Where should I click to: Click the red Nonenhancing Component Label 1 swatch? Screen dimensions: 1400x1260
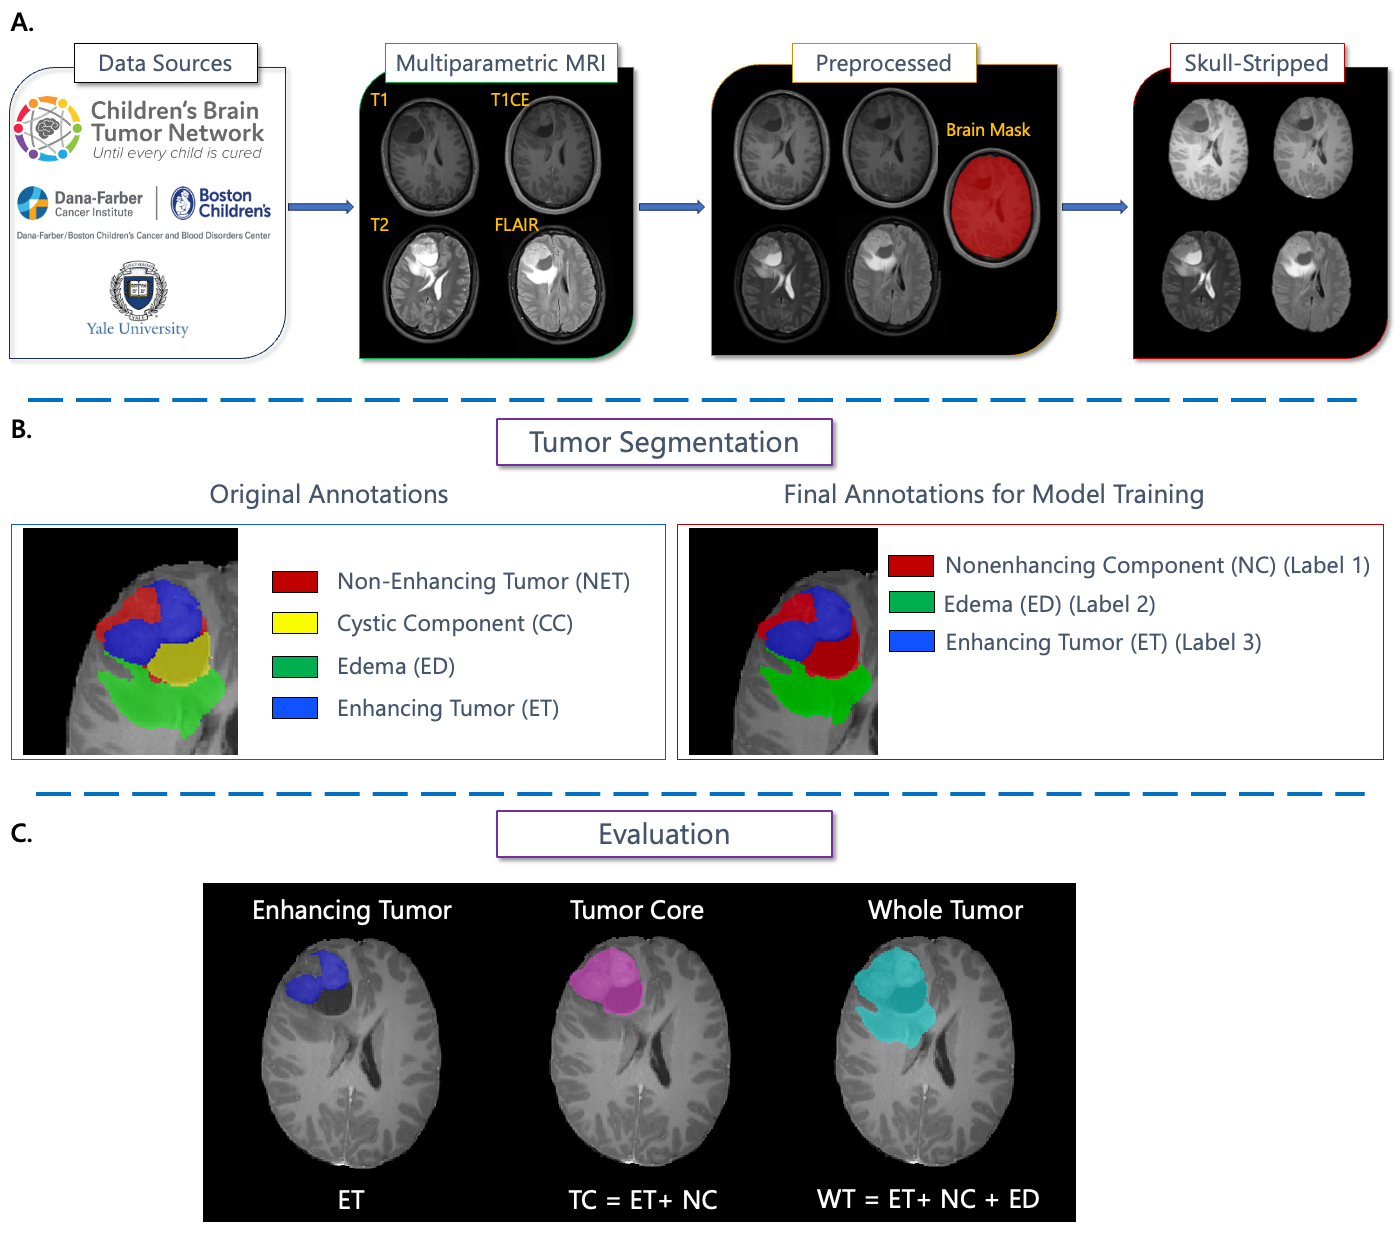click(x=911, y=566)
